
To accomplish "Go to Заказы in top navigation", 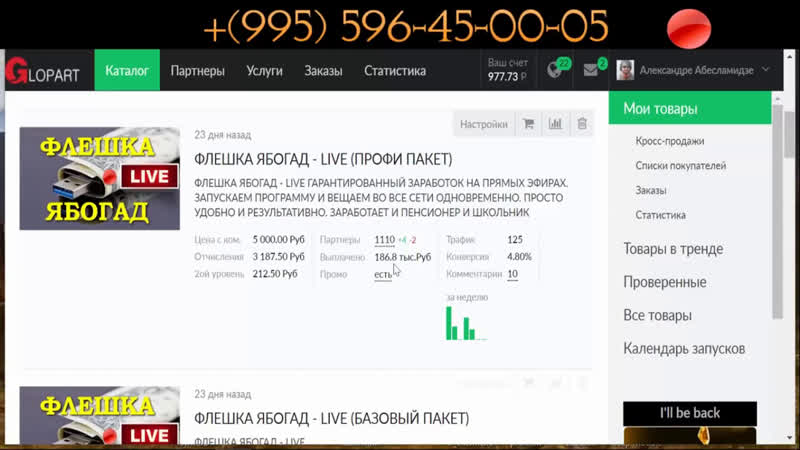I will pyautogui.click(x=323, y=71).
